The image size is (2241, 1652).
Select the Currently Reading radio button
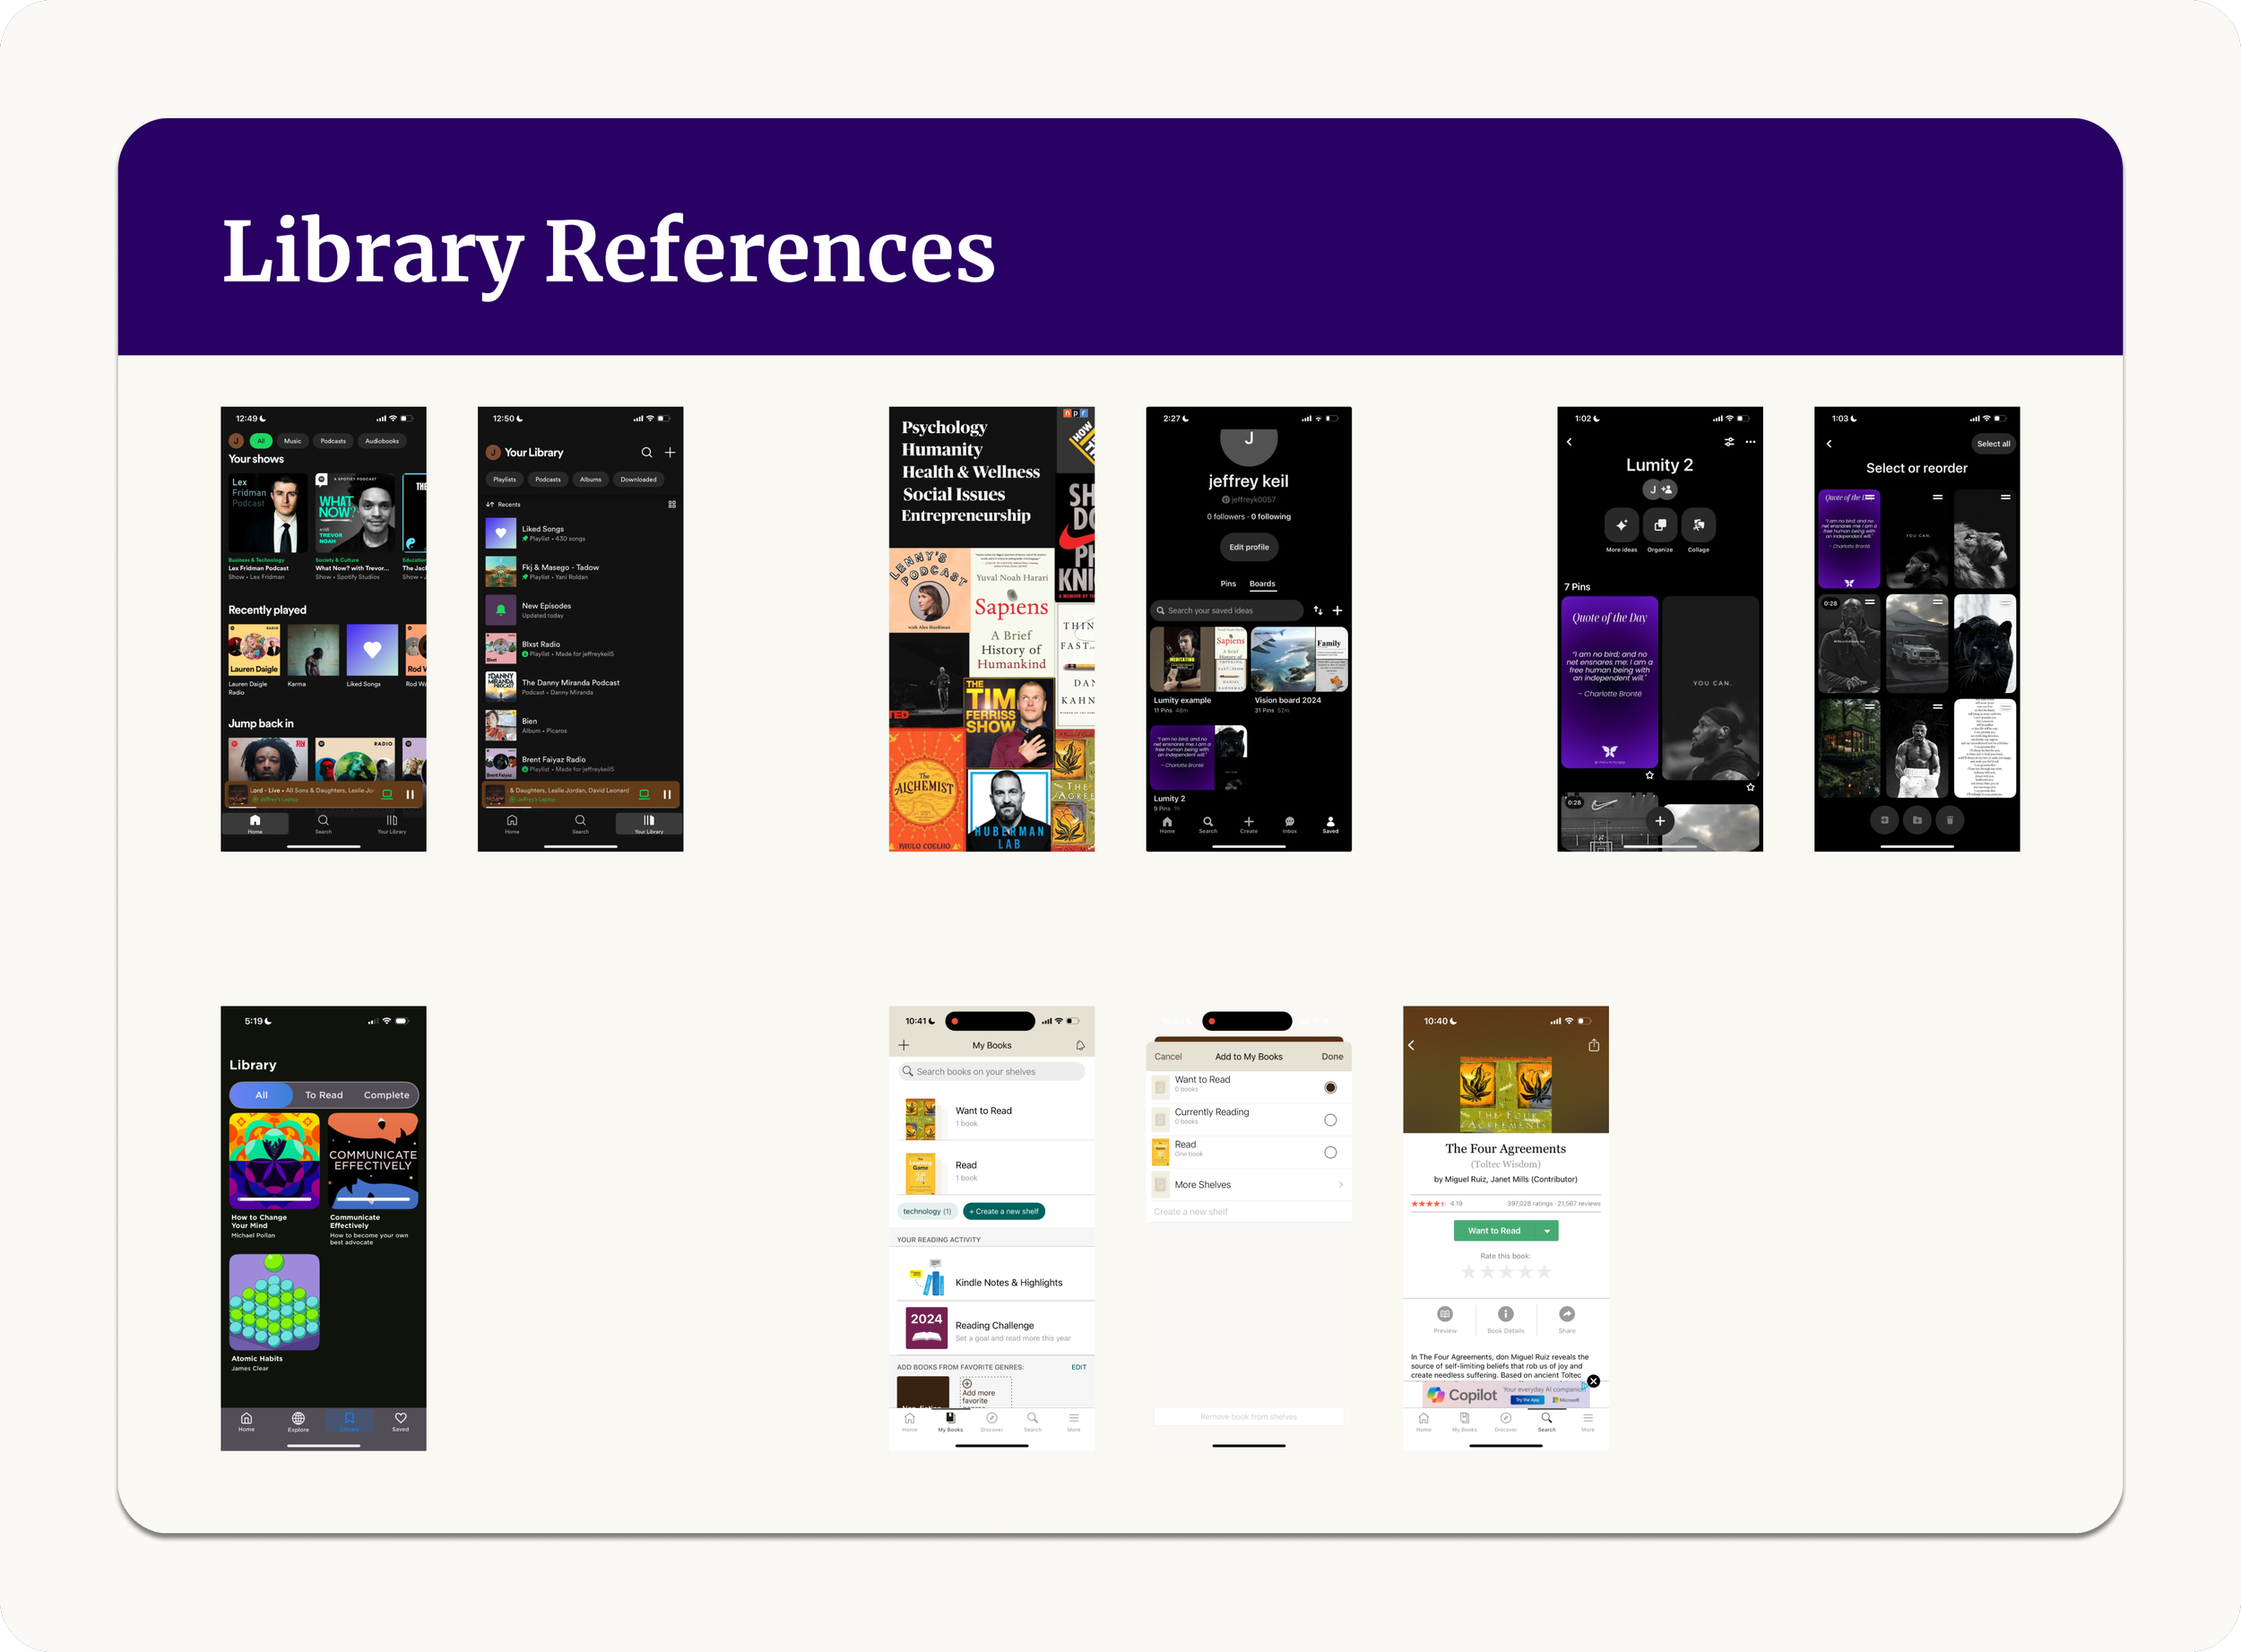click(x=1330, y=1120)
